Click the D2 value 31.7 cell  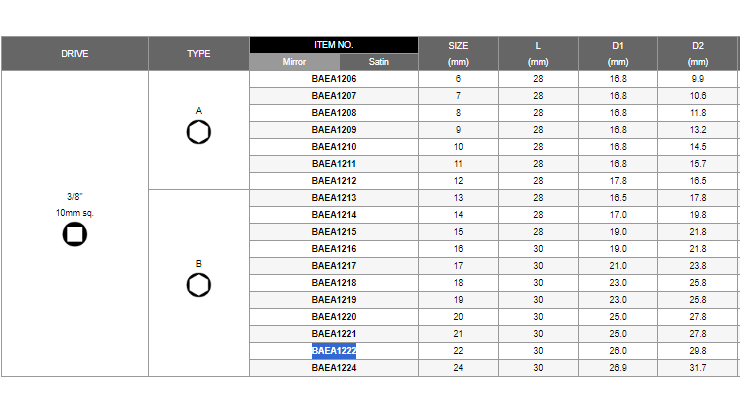(698, 368)
